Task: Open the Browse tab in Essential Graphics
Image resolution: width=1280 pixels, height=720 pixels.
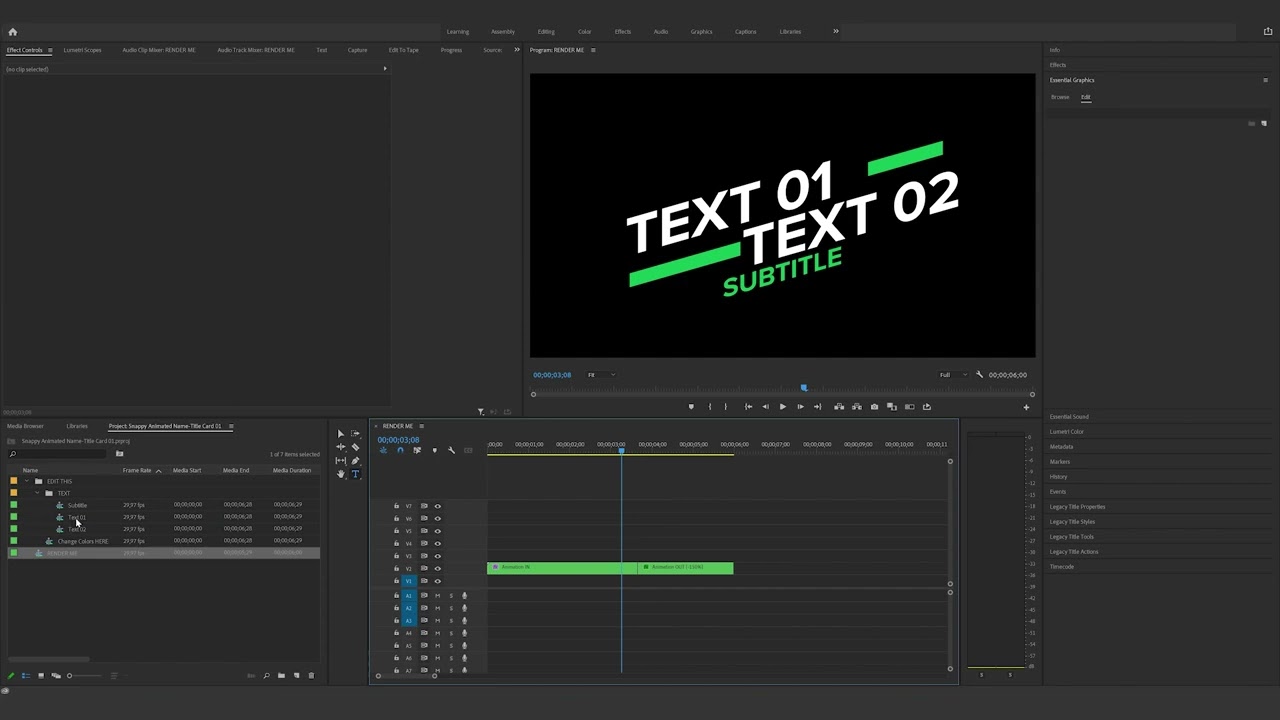Action: coord(1060,97)
